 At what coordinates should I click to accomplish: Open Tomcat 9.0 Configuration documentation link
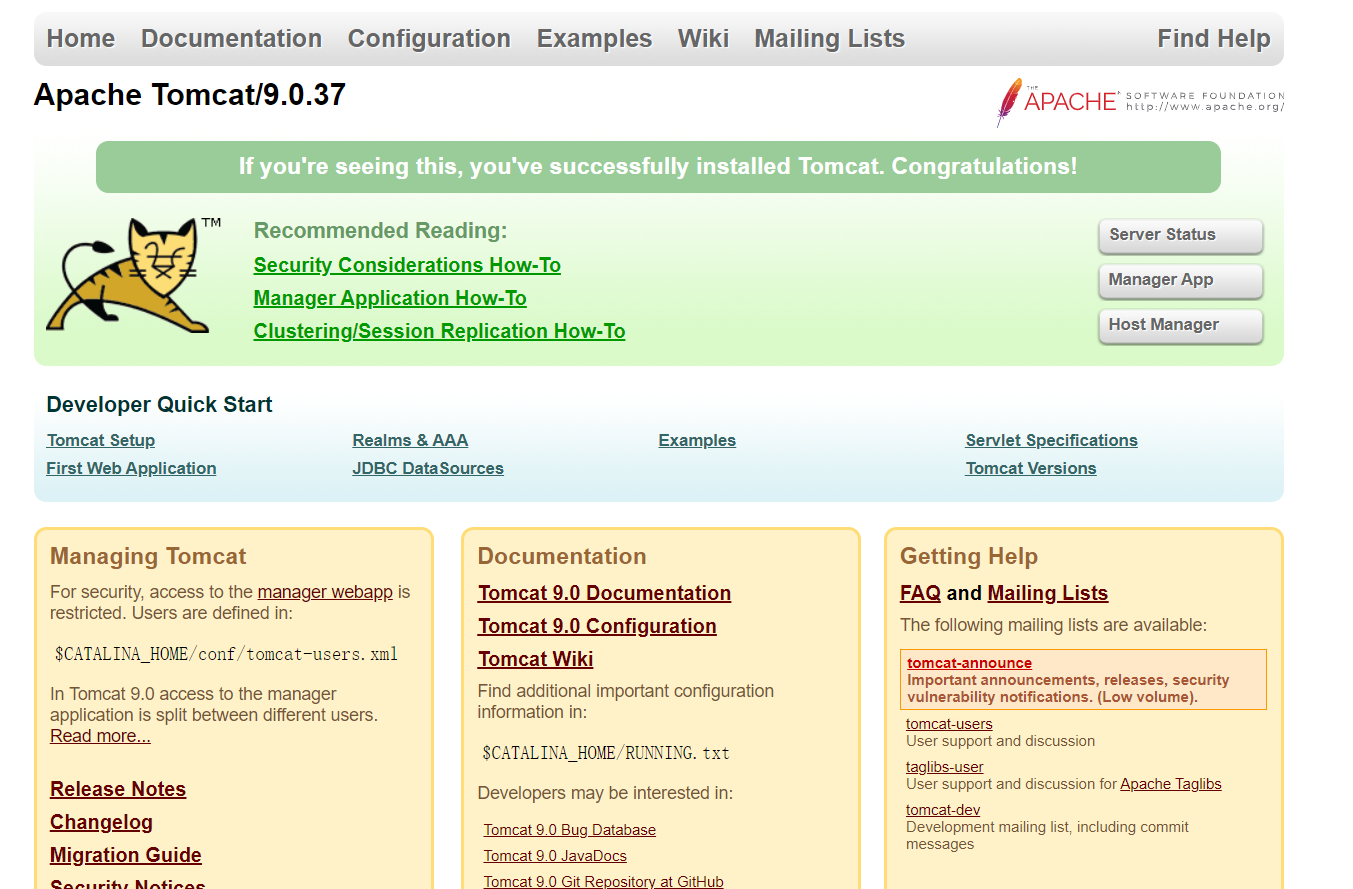coord(597,626)
